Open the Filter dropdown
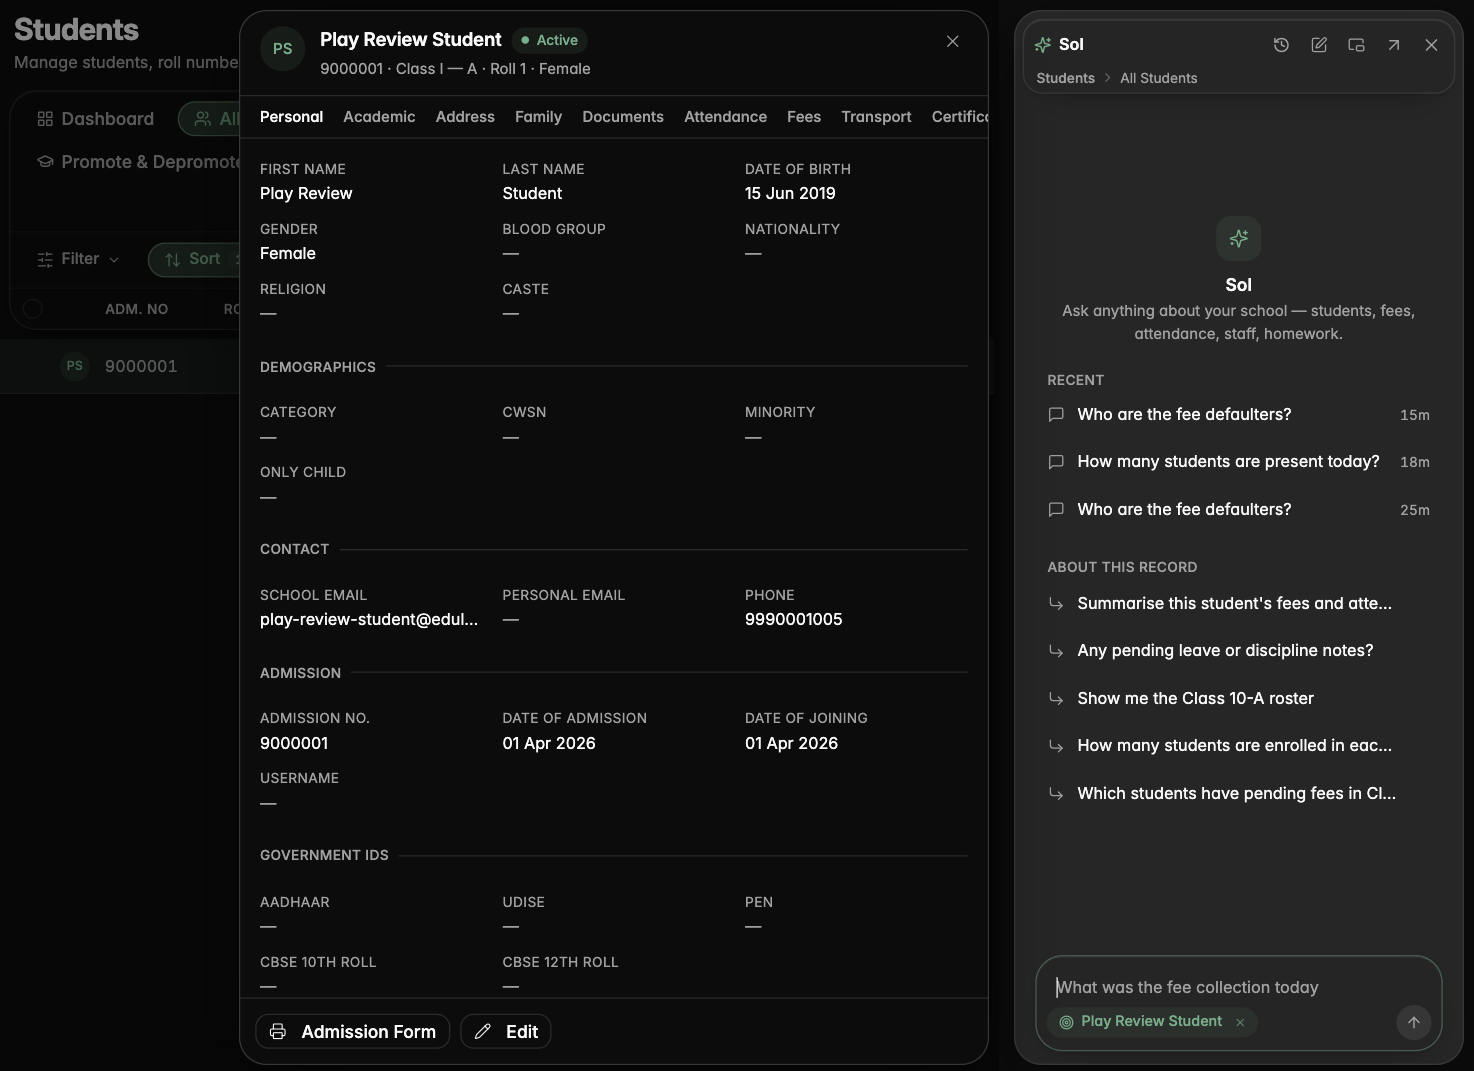 click(x=78, y=259)
